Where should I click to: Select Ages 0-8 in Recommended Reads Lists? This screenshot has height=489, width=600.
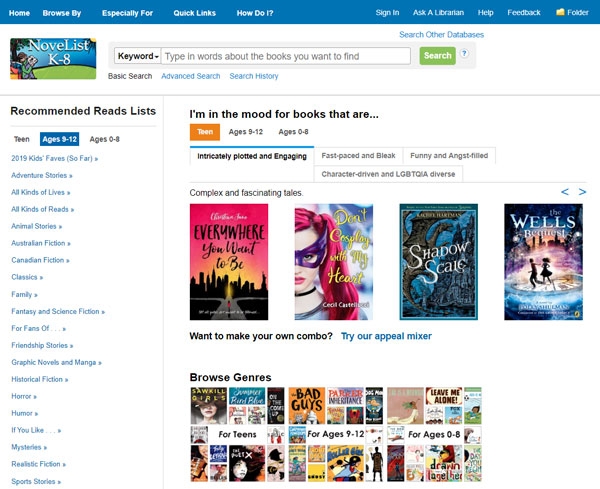coord(104,139)
